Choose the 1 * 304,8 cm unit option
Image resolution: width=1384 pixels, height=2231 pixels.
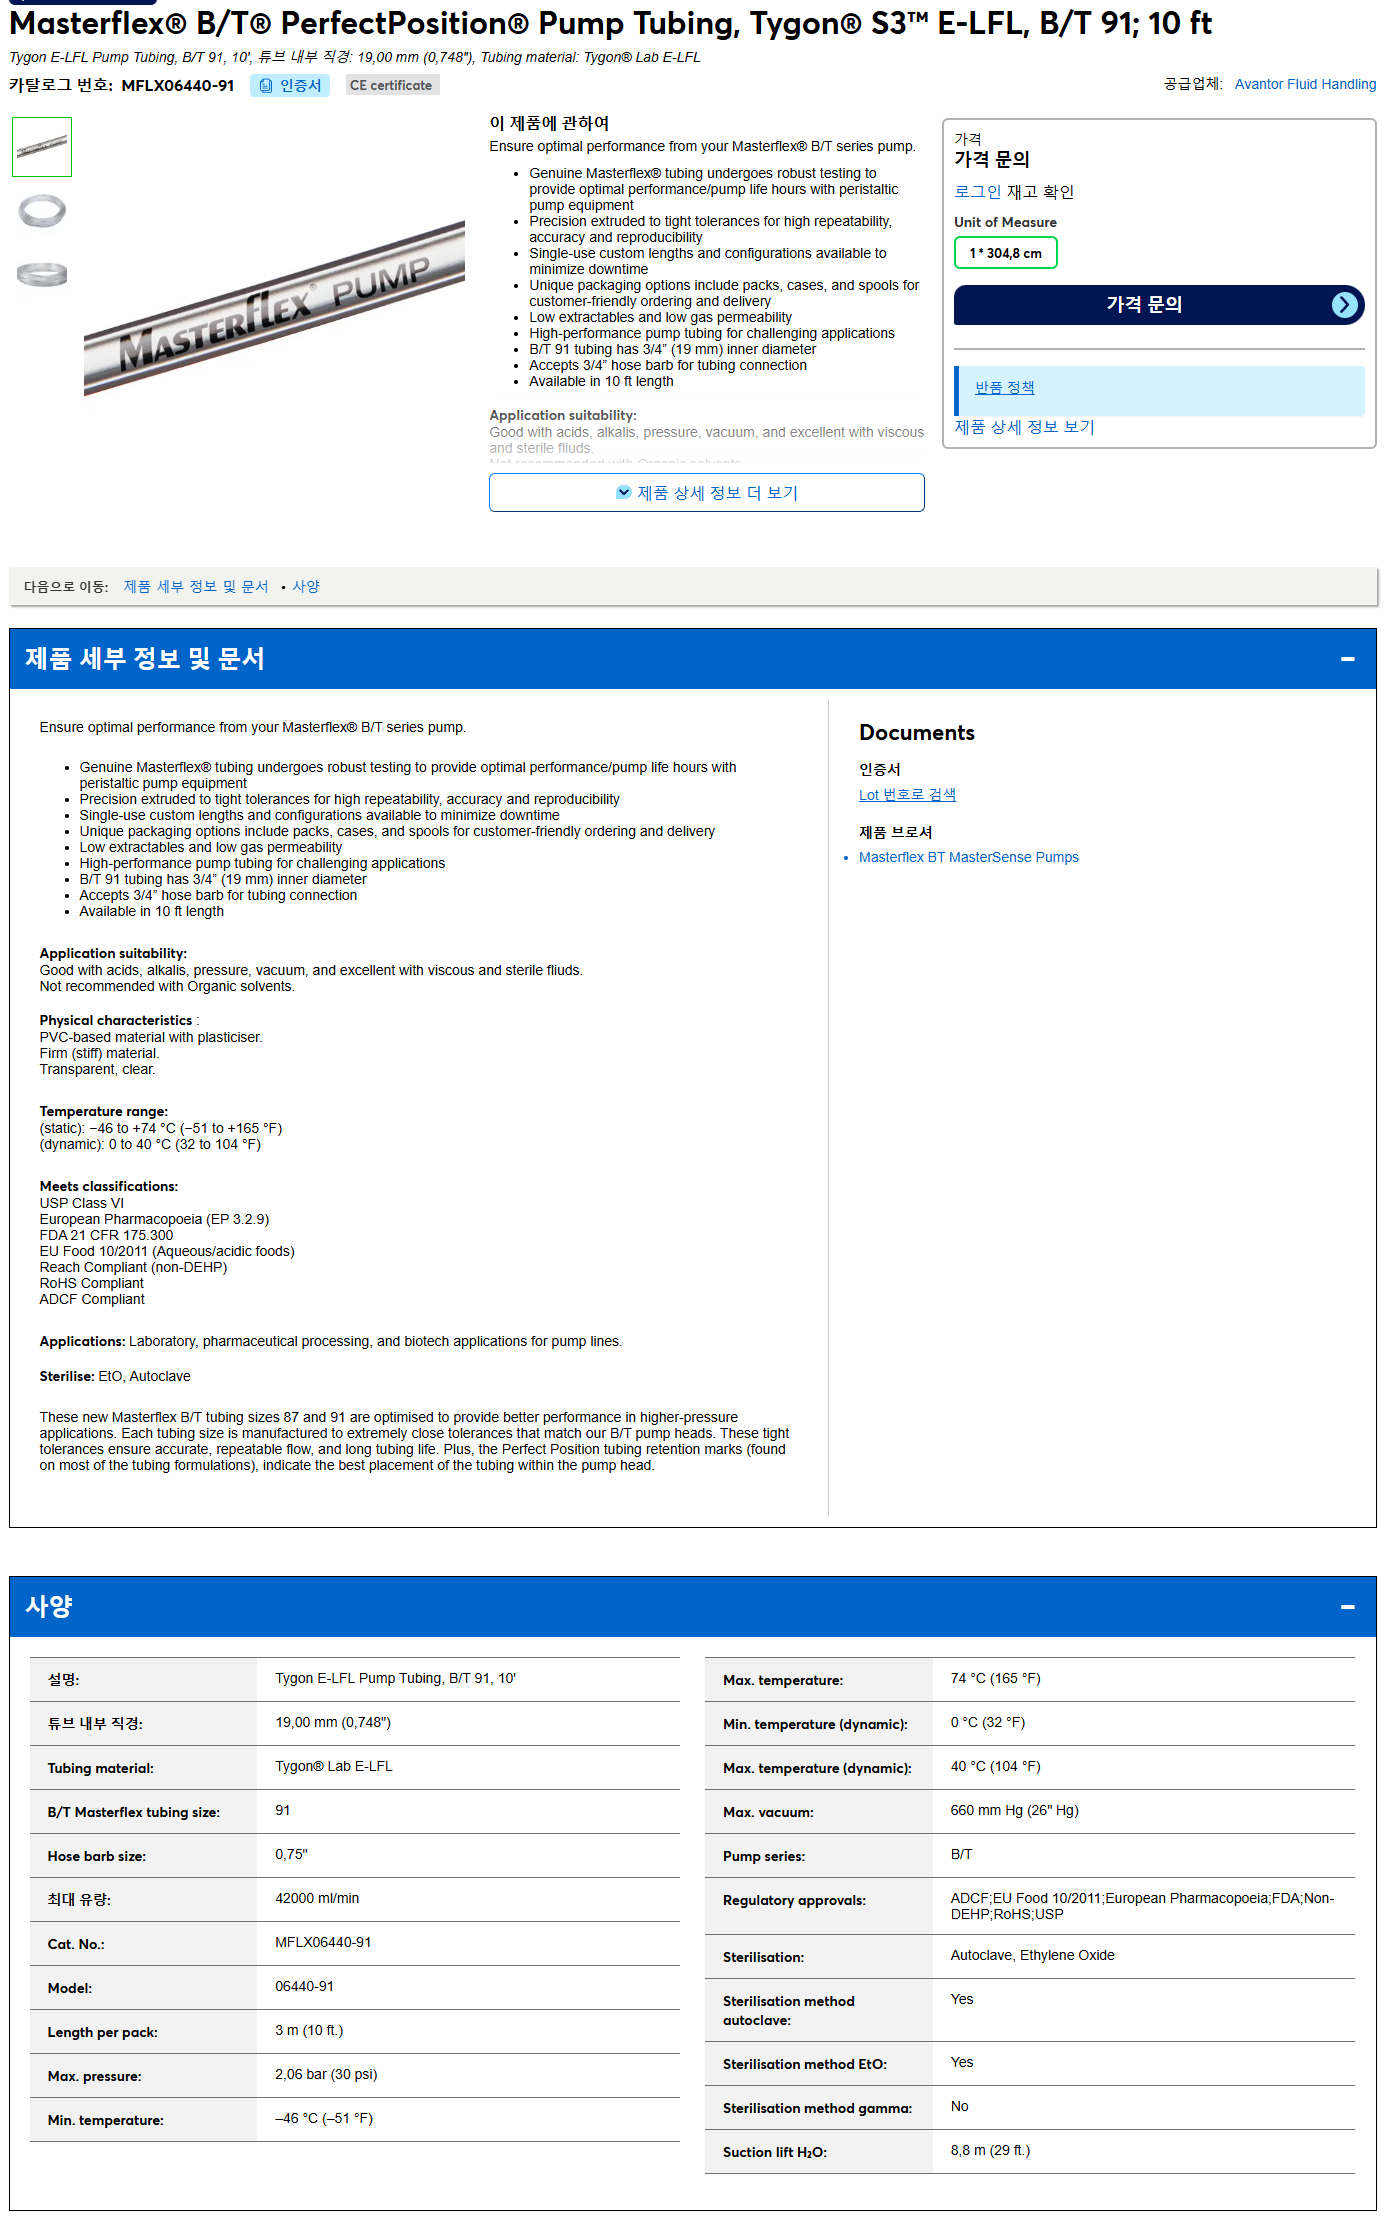pyautogui.click(x=1005, y=253)
